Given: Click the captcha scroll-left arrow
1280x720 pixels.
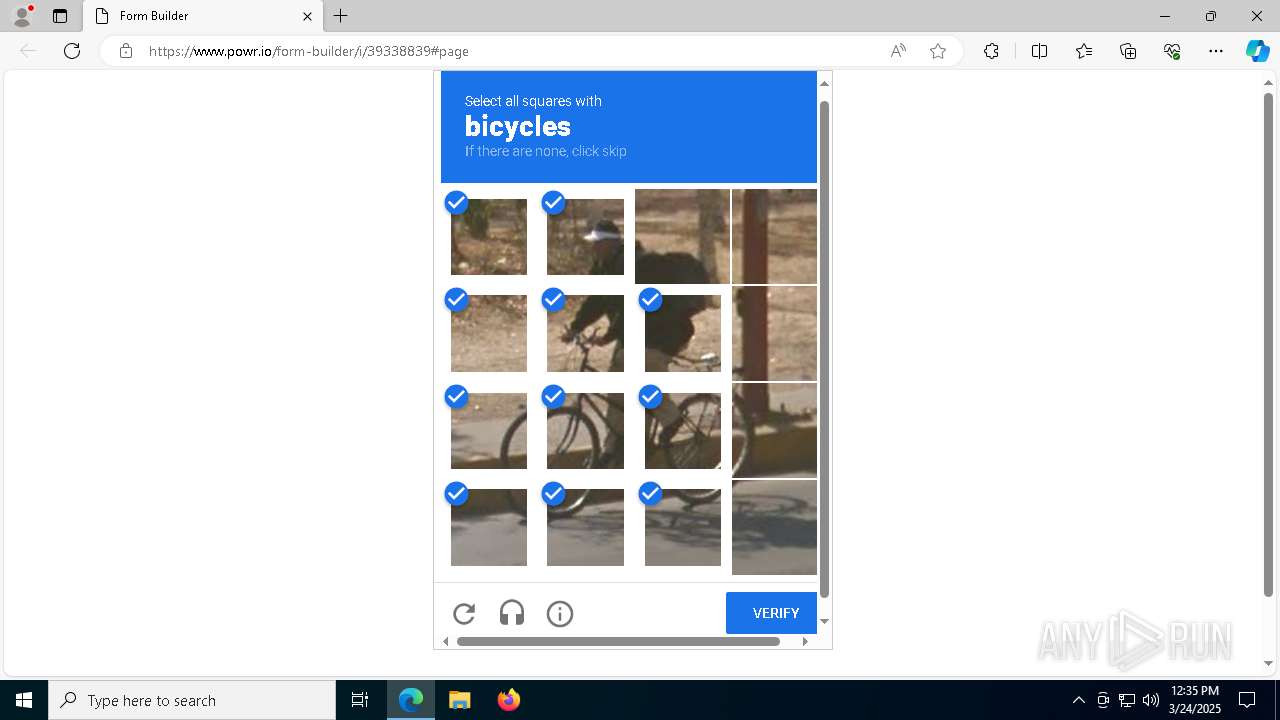Looking at the screenshot, I should (445, 641).
